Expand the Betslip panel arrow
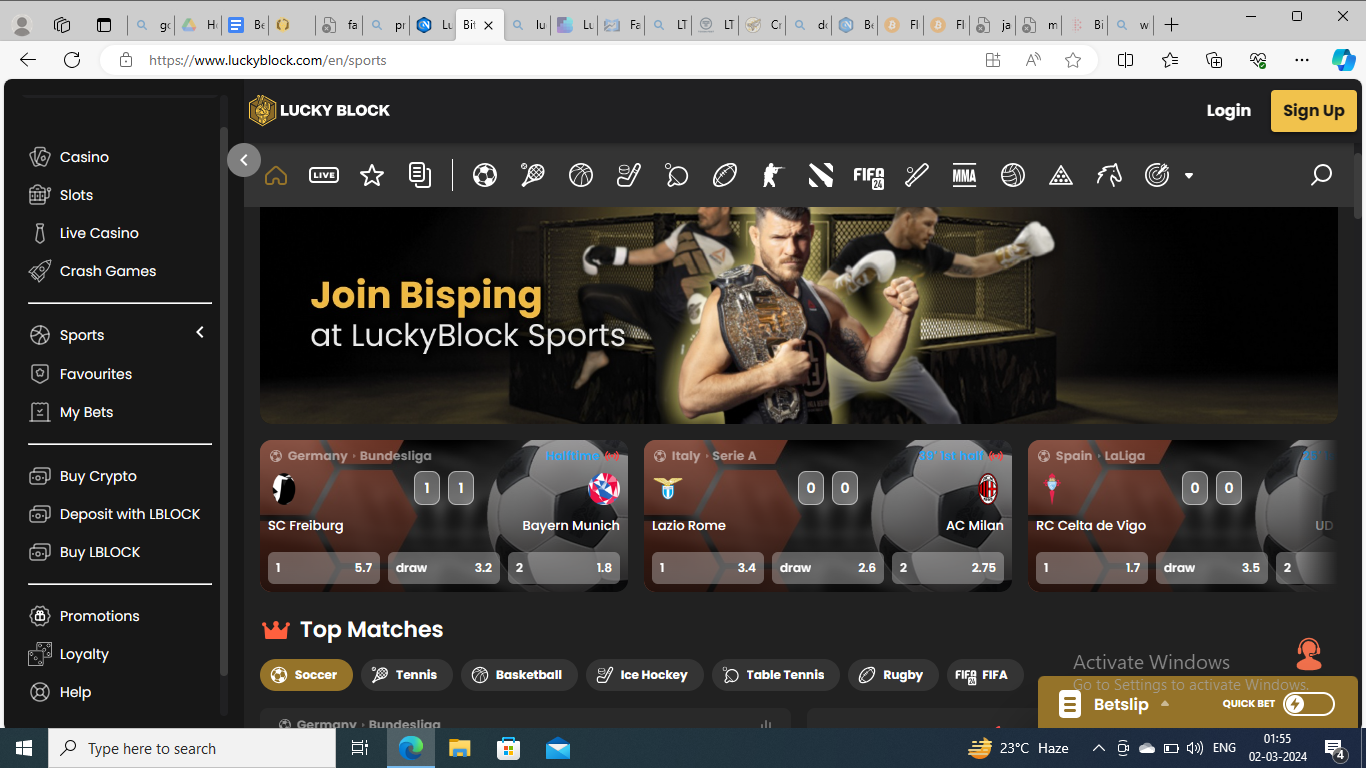This screenshot has width=1366, height=768. [x=1165, y=704]
